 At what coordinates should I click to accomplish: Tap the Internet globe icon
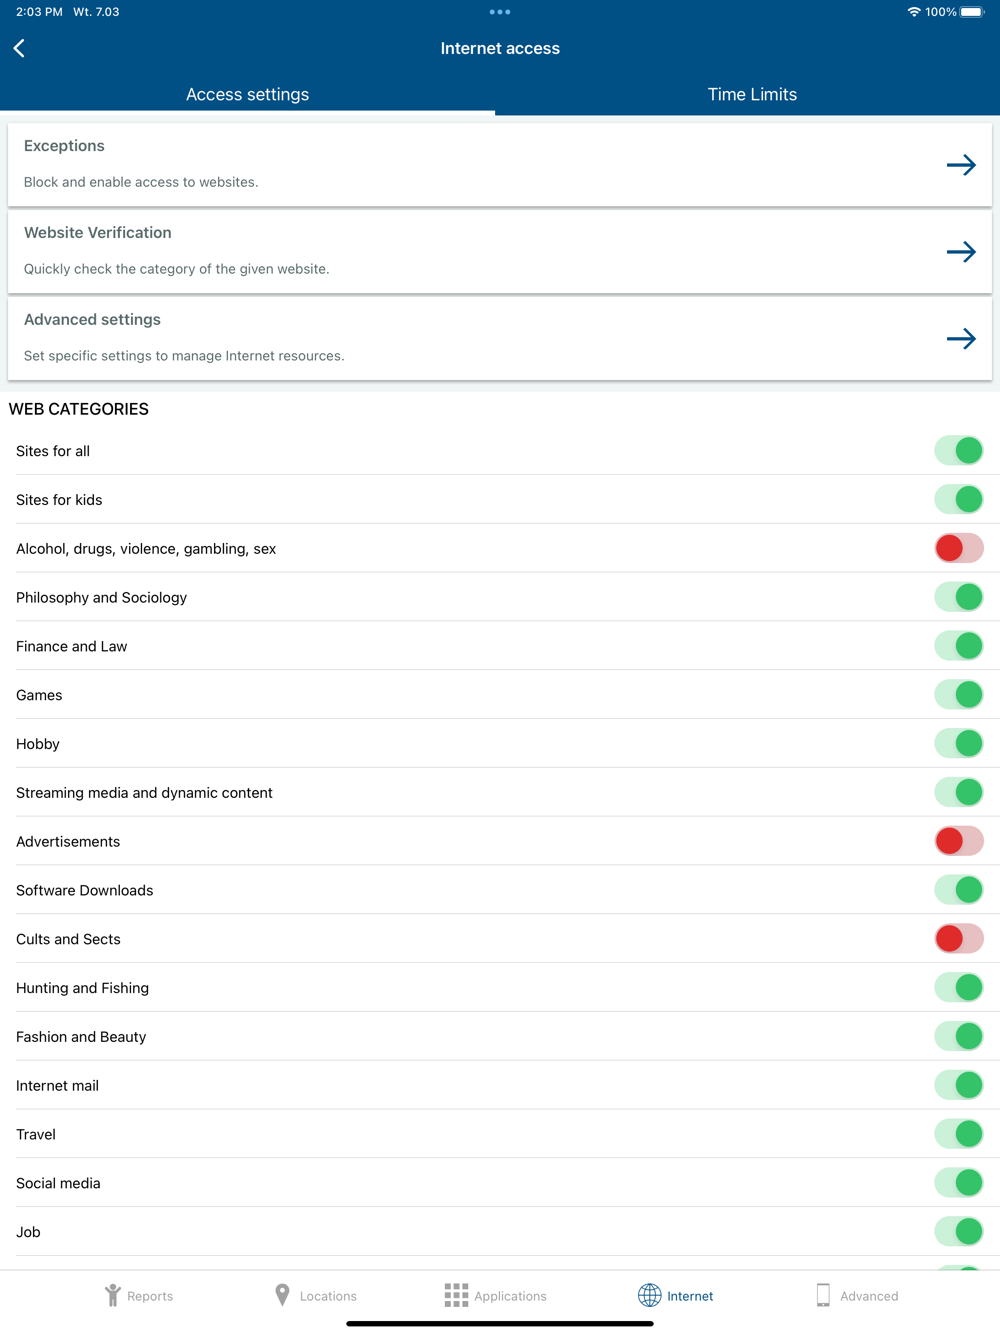[x=650, y=1295]
